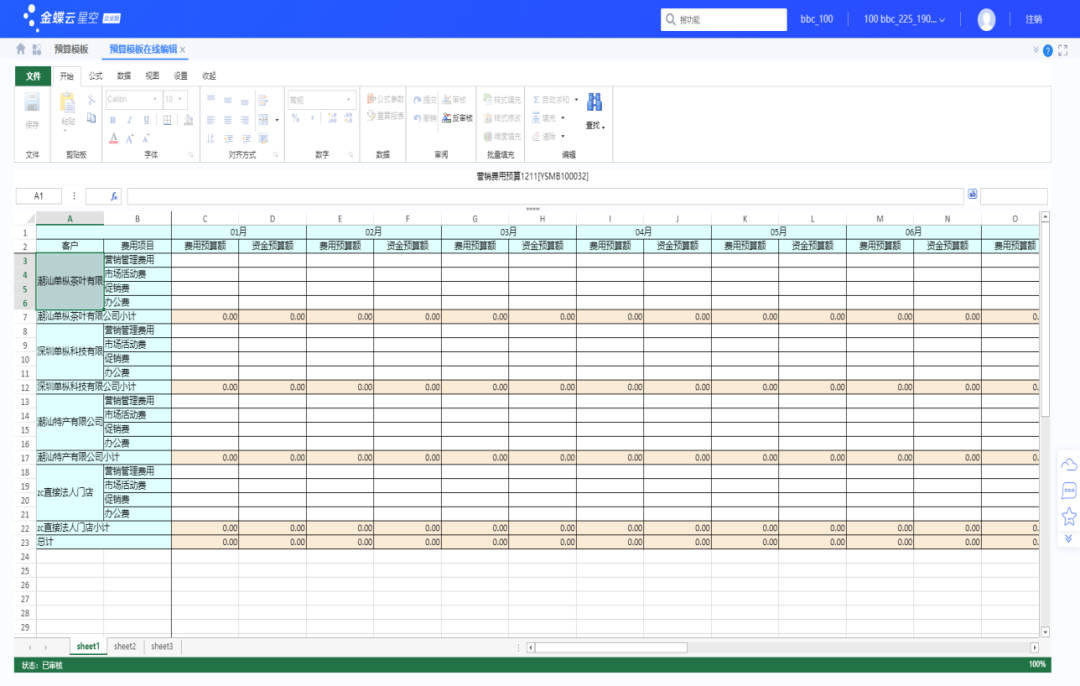Click the 注销 logout link
The height and width of the screenshot is (686, 1080).
coord(1033,19)
